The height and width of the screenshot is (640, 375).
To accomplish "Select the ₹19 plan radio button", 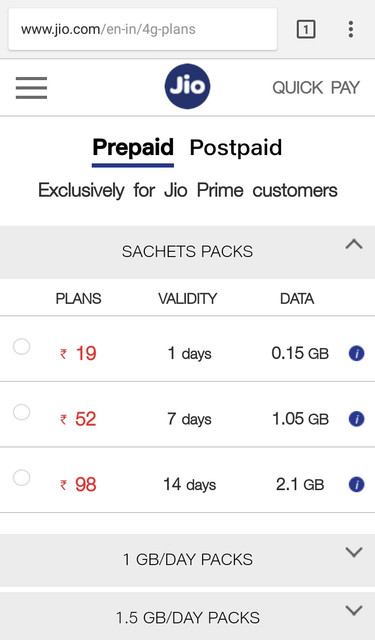I will 21,347.
